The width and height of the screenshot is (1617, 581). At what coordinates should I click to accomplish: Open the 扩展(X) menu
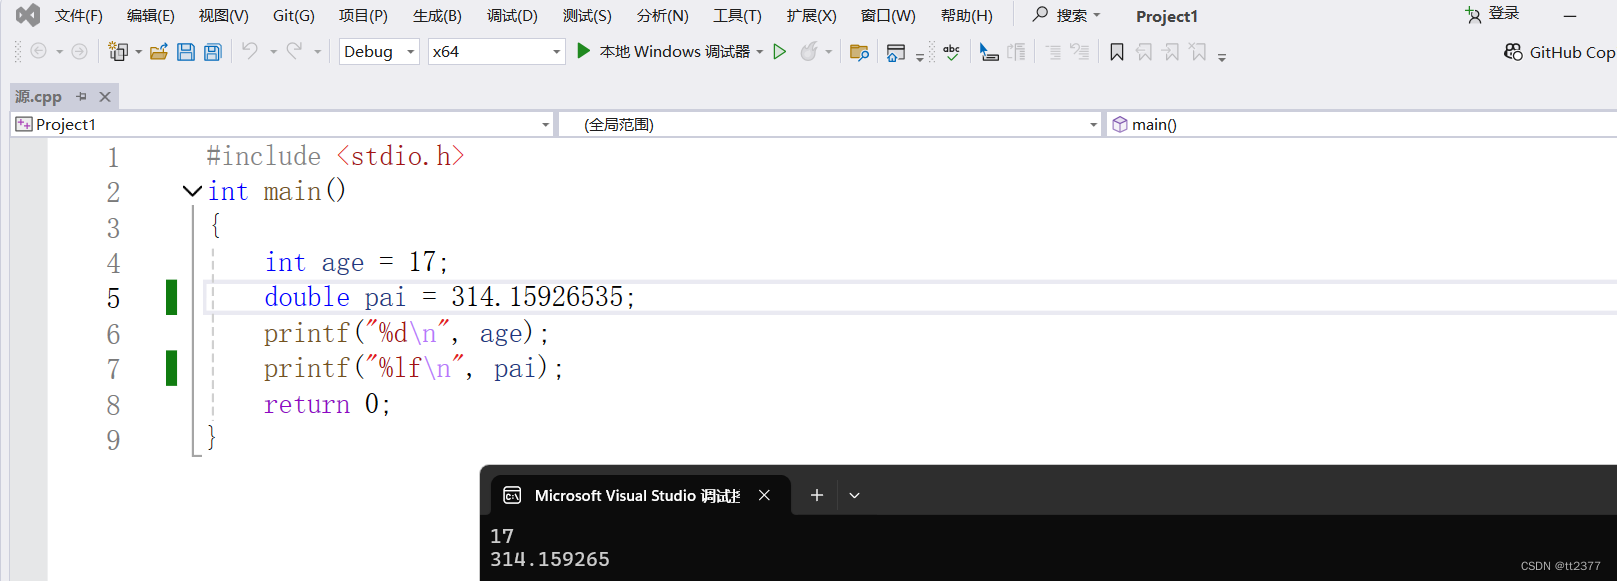pos(811,15)
